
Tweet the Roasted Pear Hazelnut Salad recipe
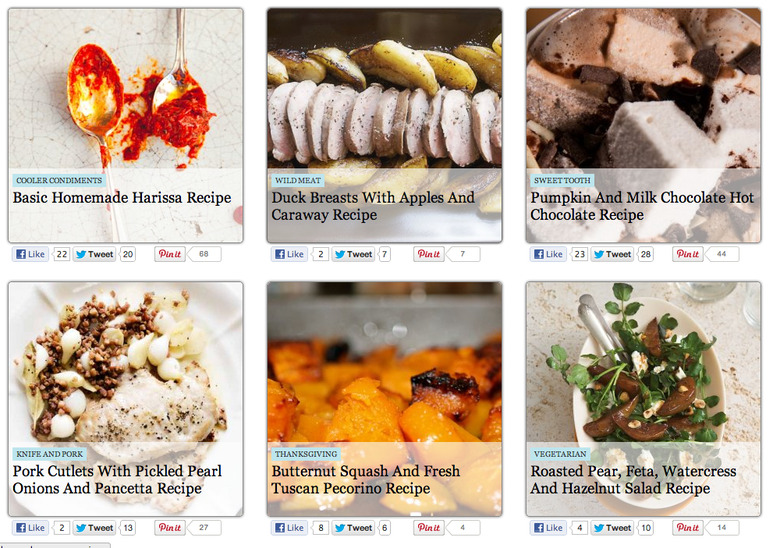pos(612,528)
